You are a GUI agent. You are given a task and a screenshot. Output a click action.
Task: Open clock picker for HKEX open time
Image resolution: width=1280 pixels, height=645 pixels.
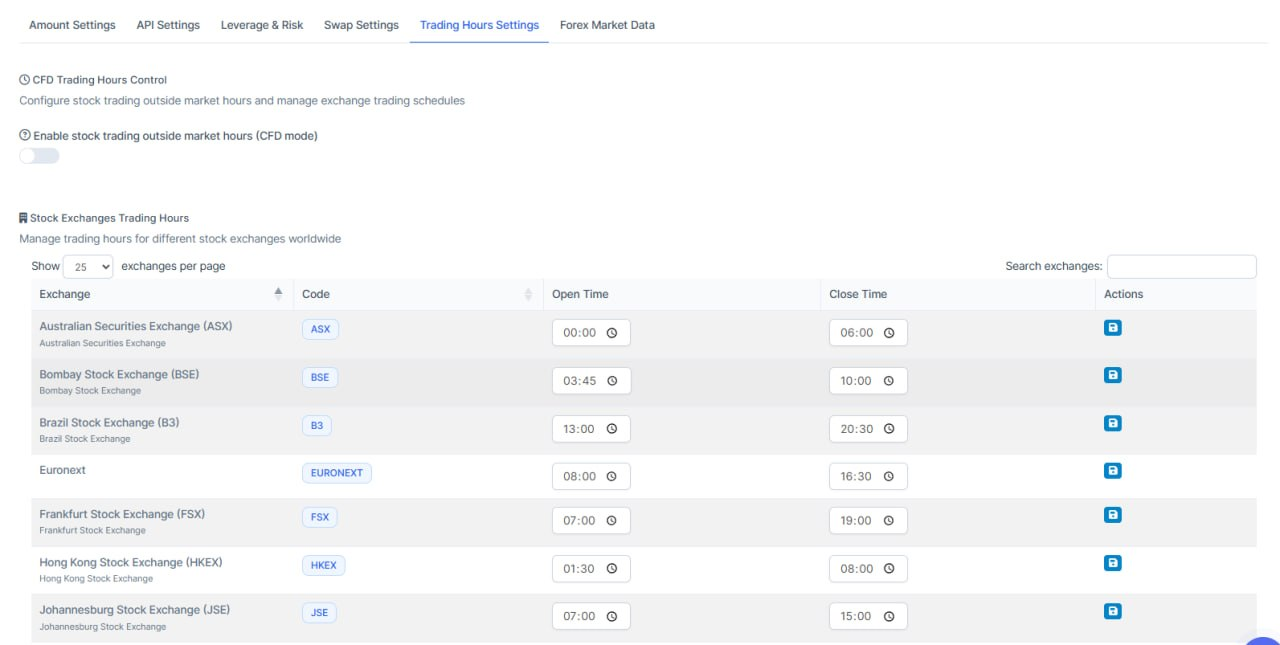(611, 569)
